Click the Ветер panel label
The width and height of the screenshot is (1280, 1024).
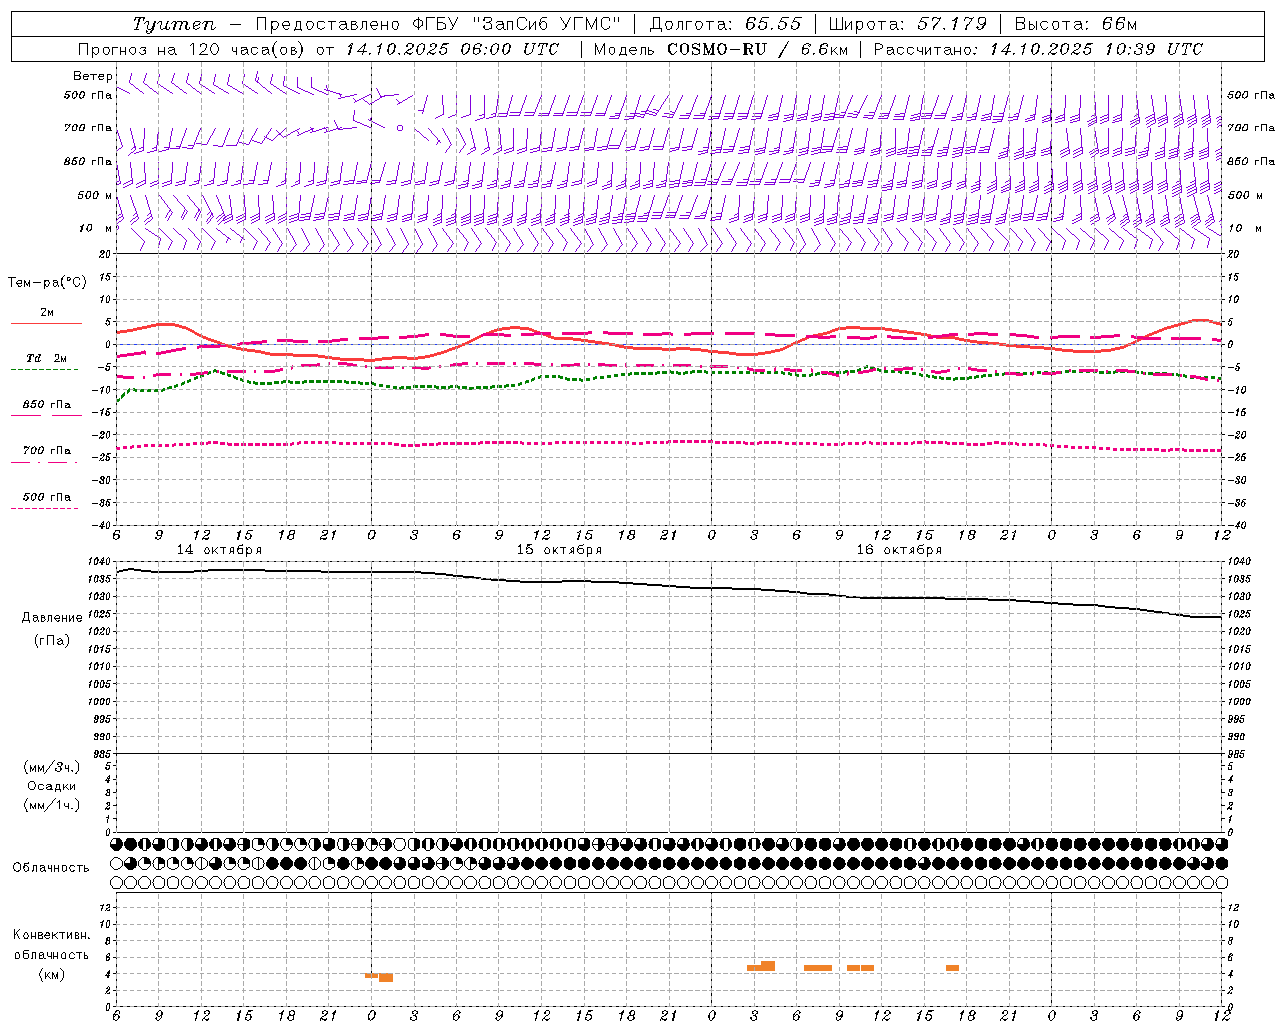[92, 76]
